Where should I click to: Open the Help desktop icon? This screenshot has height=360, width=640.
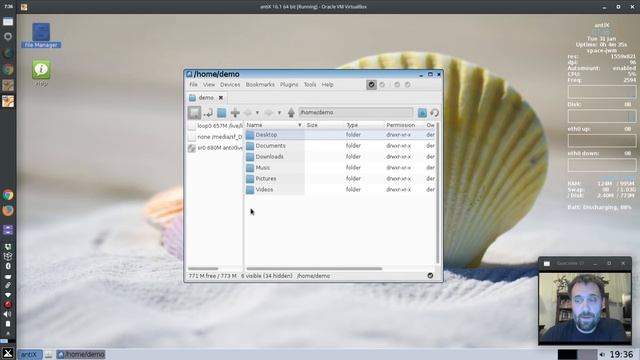[41, 73]
